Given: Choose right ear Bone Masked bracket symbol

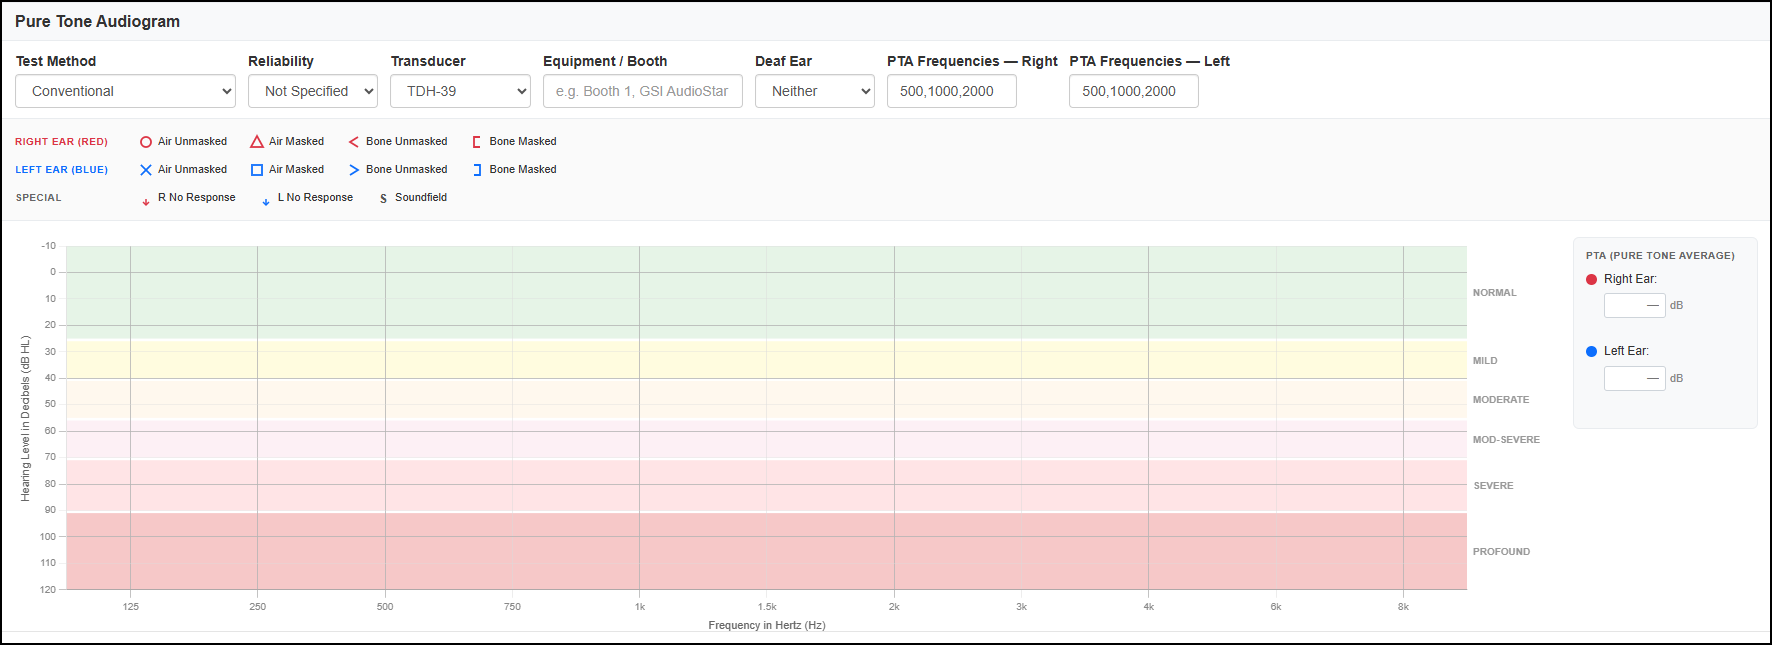Looking at the screenshot, I should [x=477, y=142].
